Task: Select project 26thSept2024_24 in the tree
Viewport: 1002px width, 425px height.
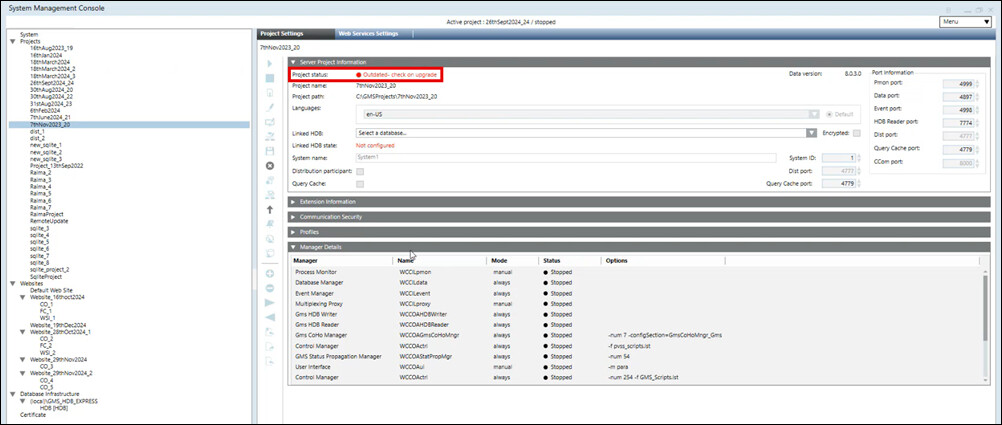Action: [51, 83]
